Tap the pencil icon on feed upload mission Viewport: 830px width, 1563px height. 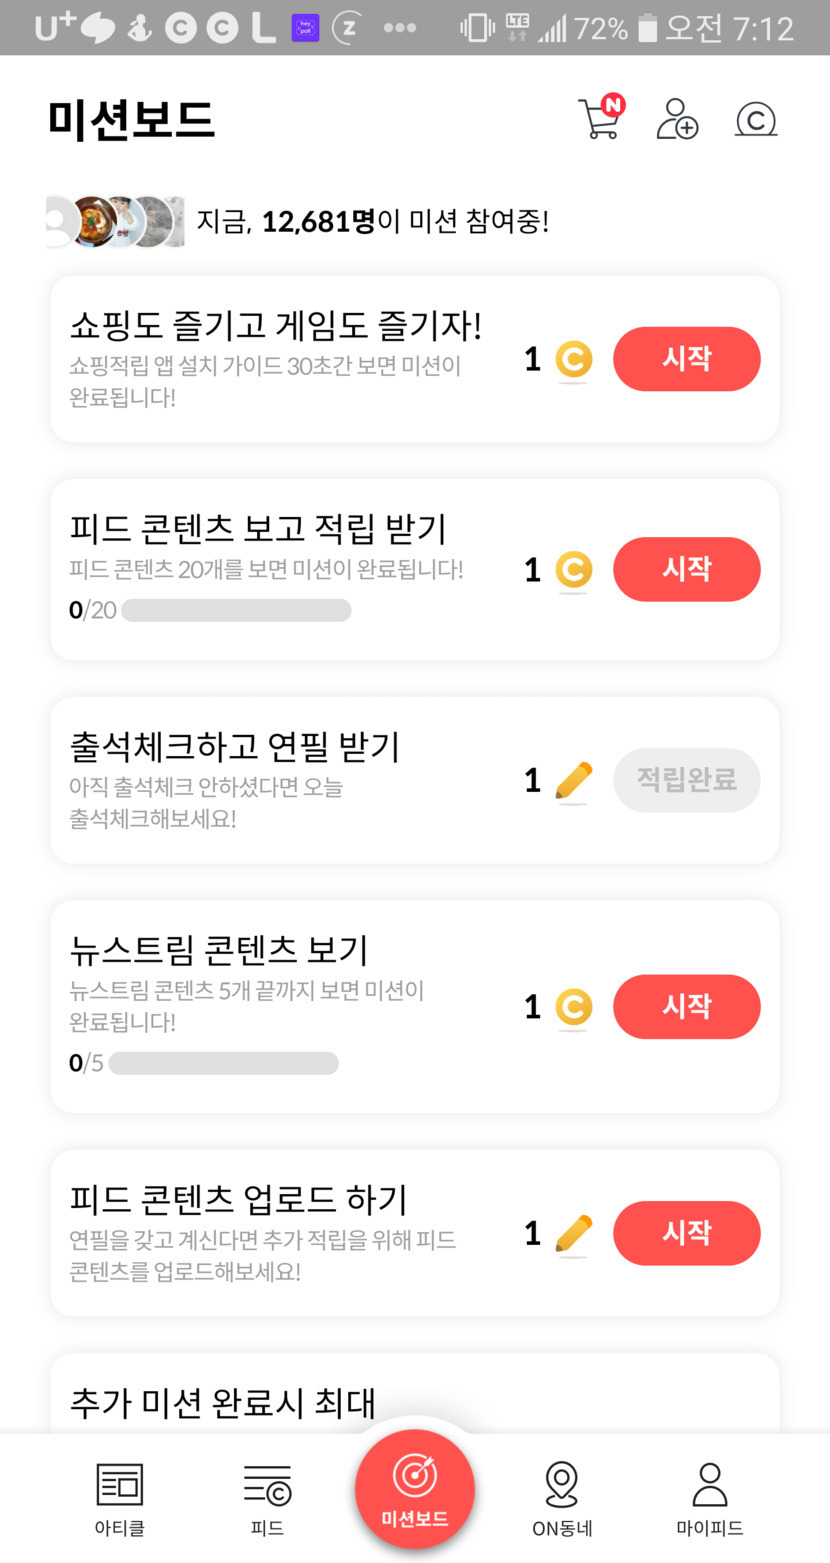[573, 1234]
